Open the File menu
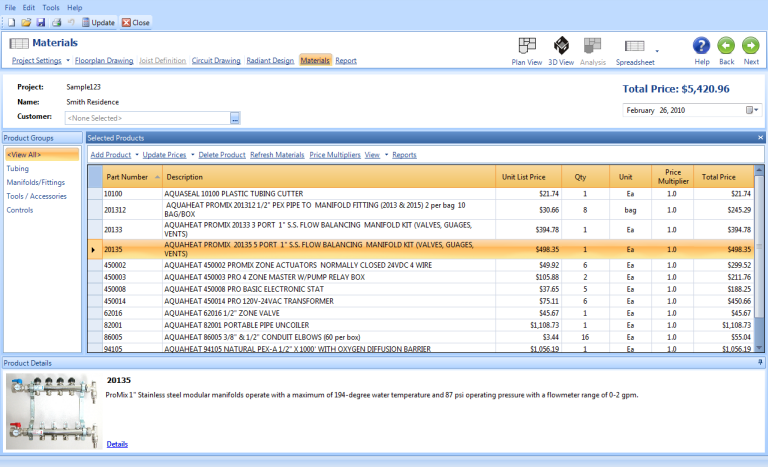 [x=10, y=8]
